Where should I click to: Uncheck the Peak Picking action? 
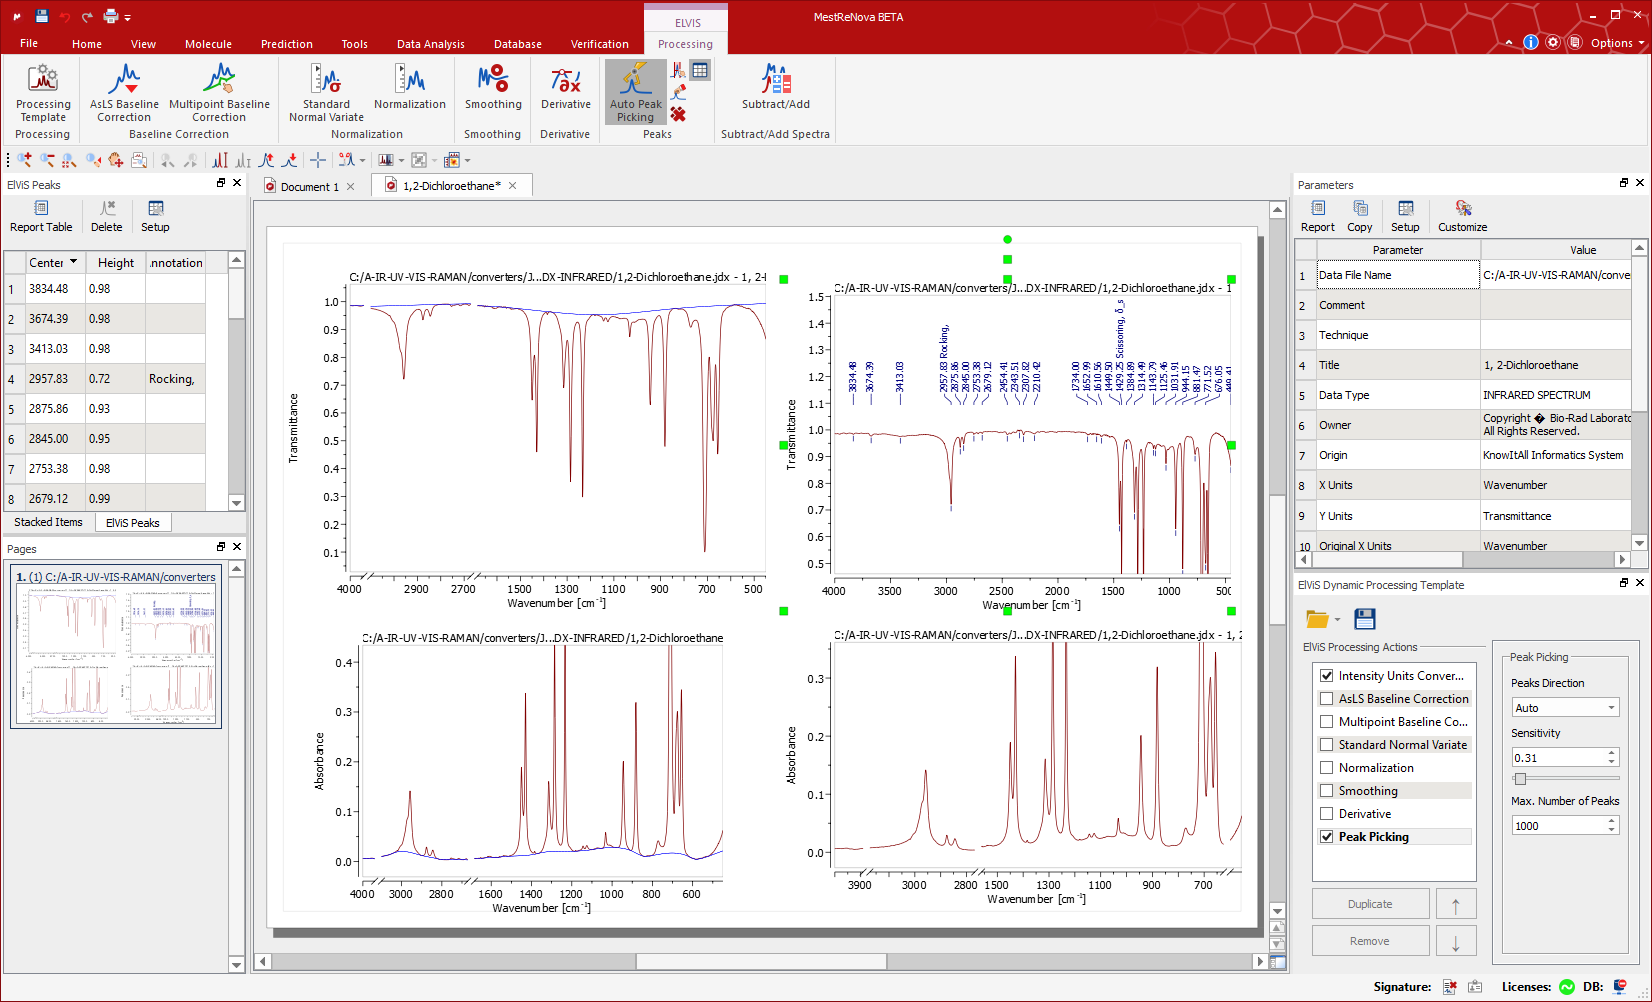point(1327,837)
